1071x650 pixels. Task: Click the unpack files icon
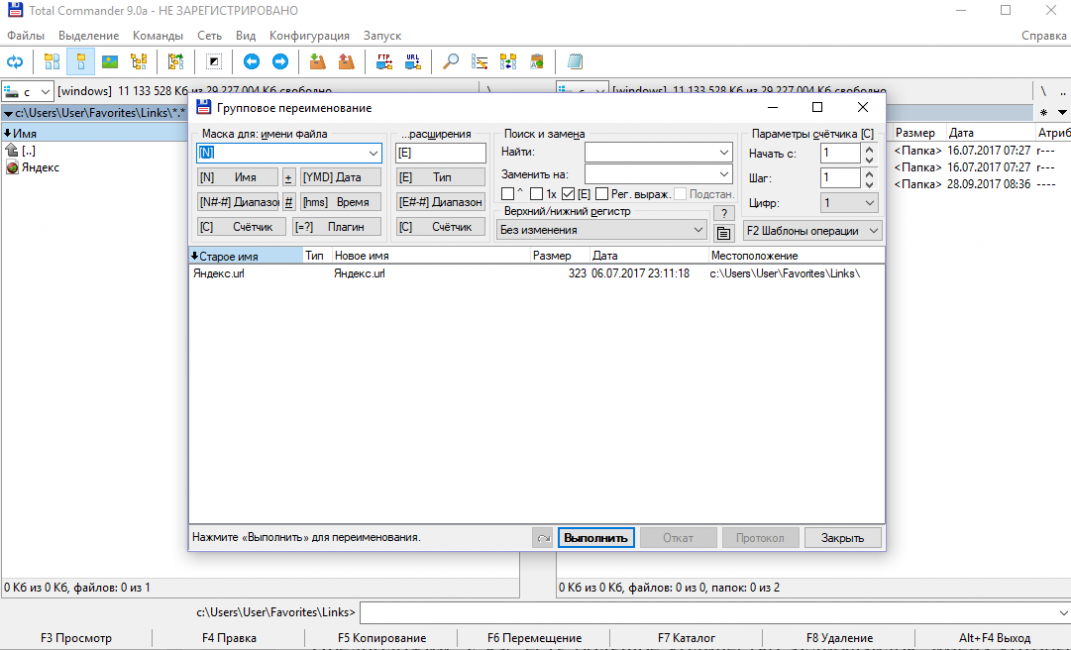pos(346,62)
